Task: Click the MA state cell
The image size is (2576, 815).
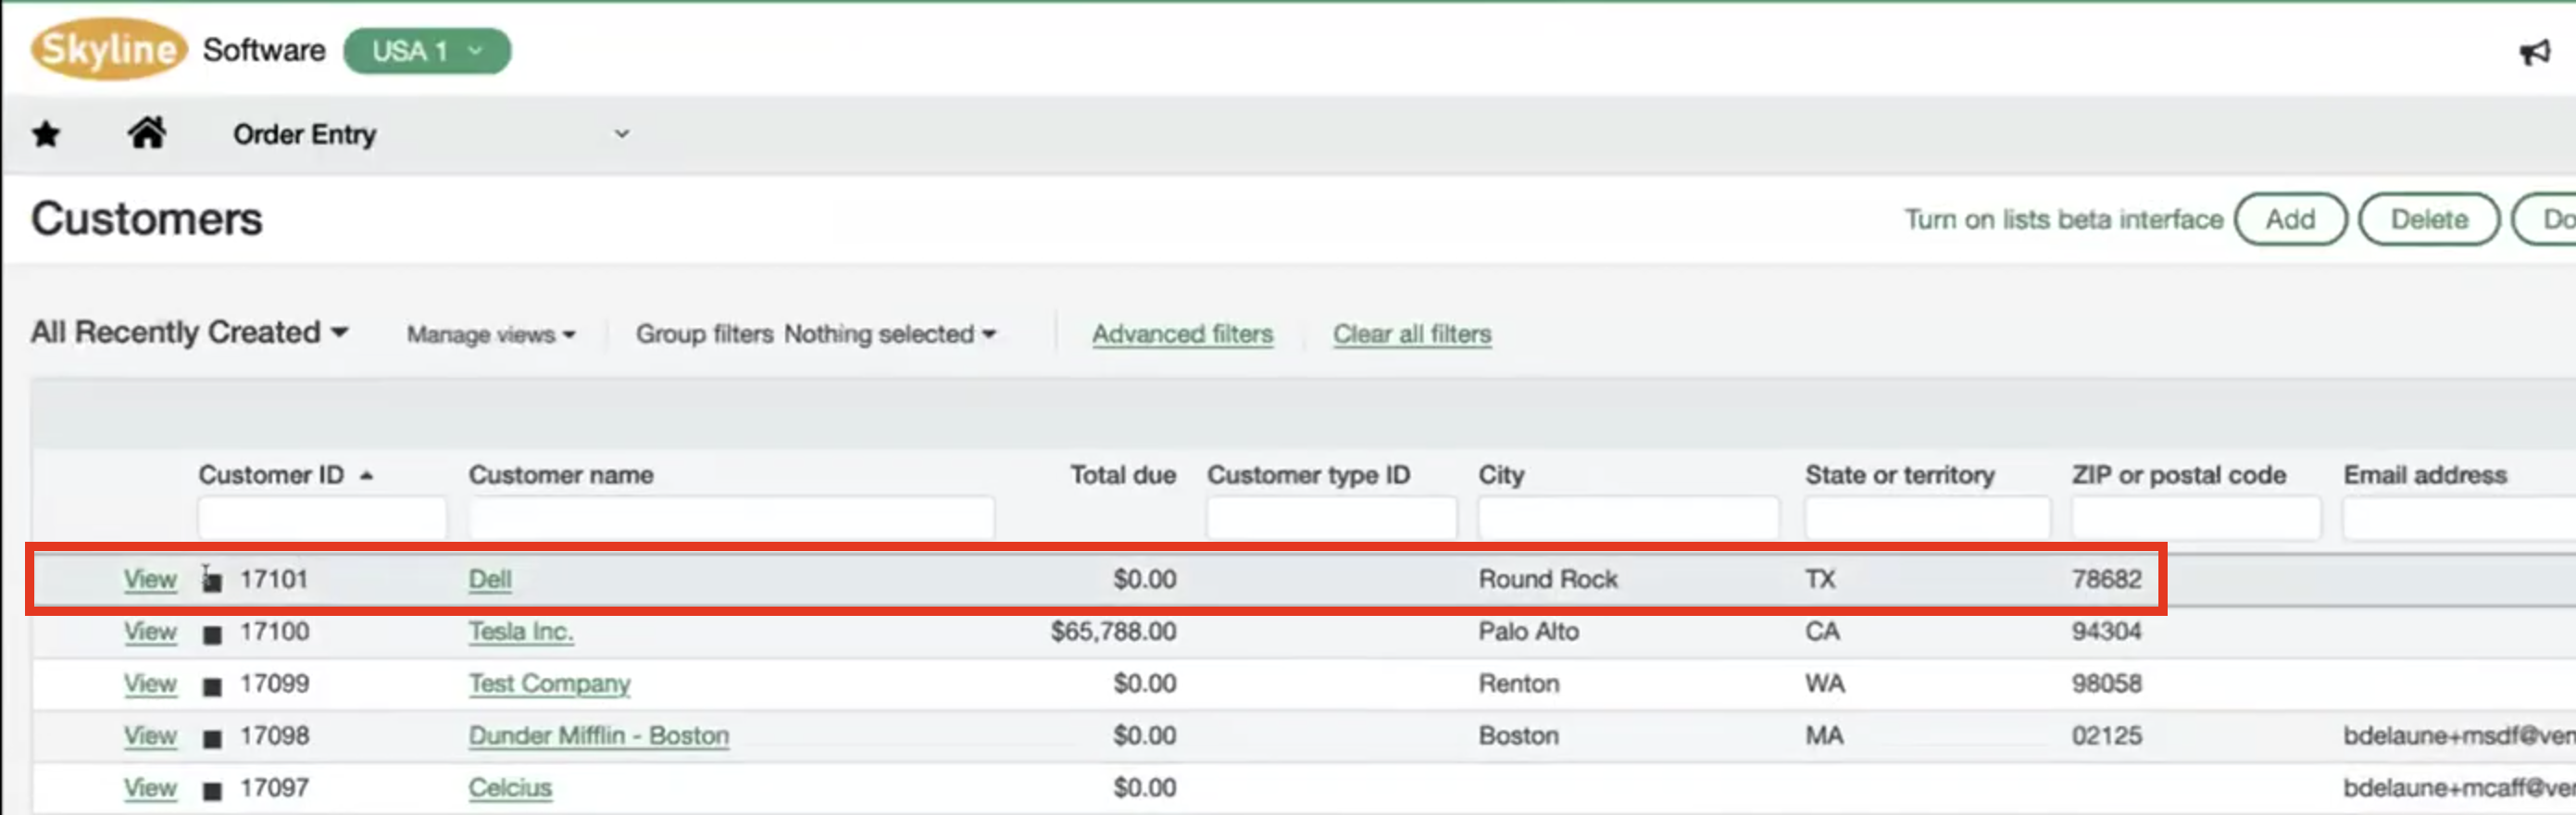Action: coord(1823,735)
